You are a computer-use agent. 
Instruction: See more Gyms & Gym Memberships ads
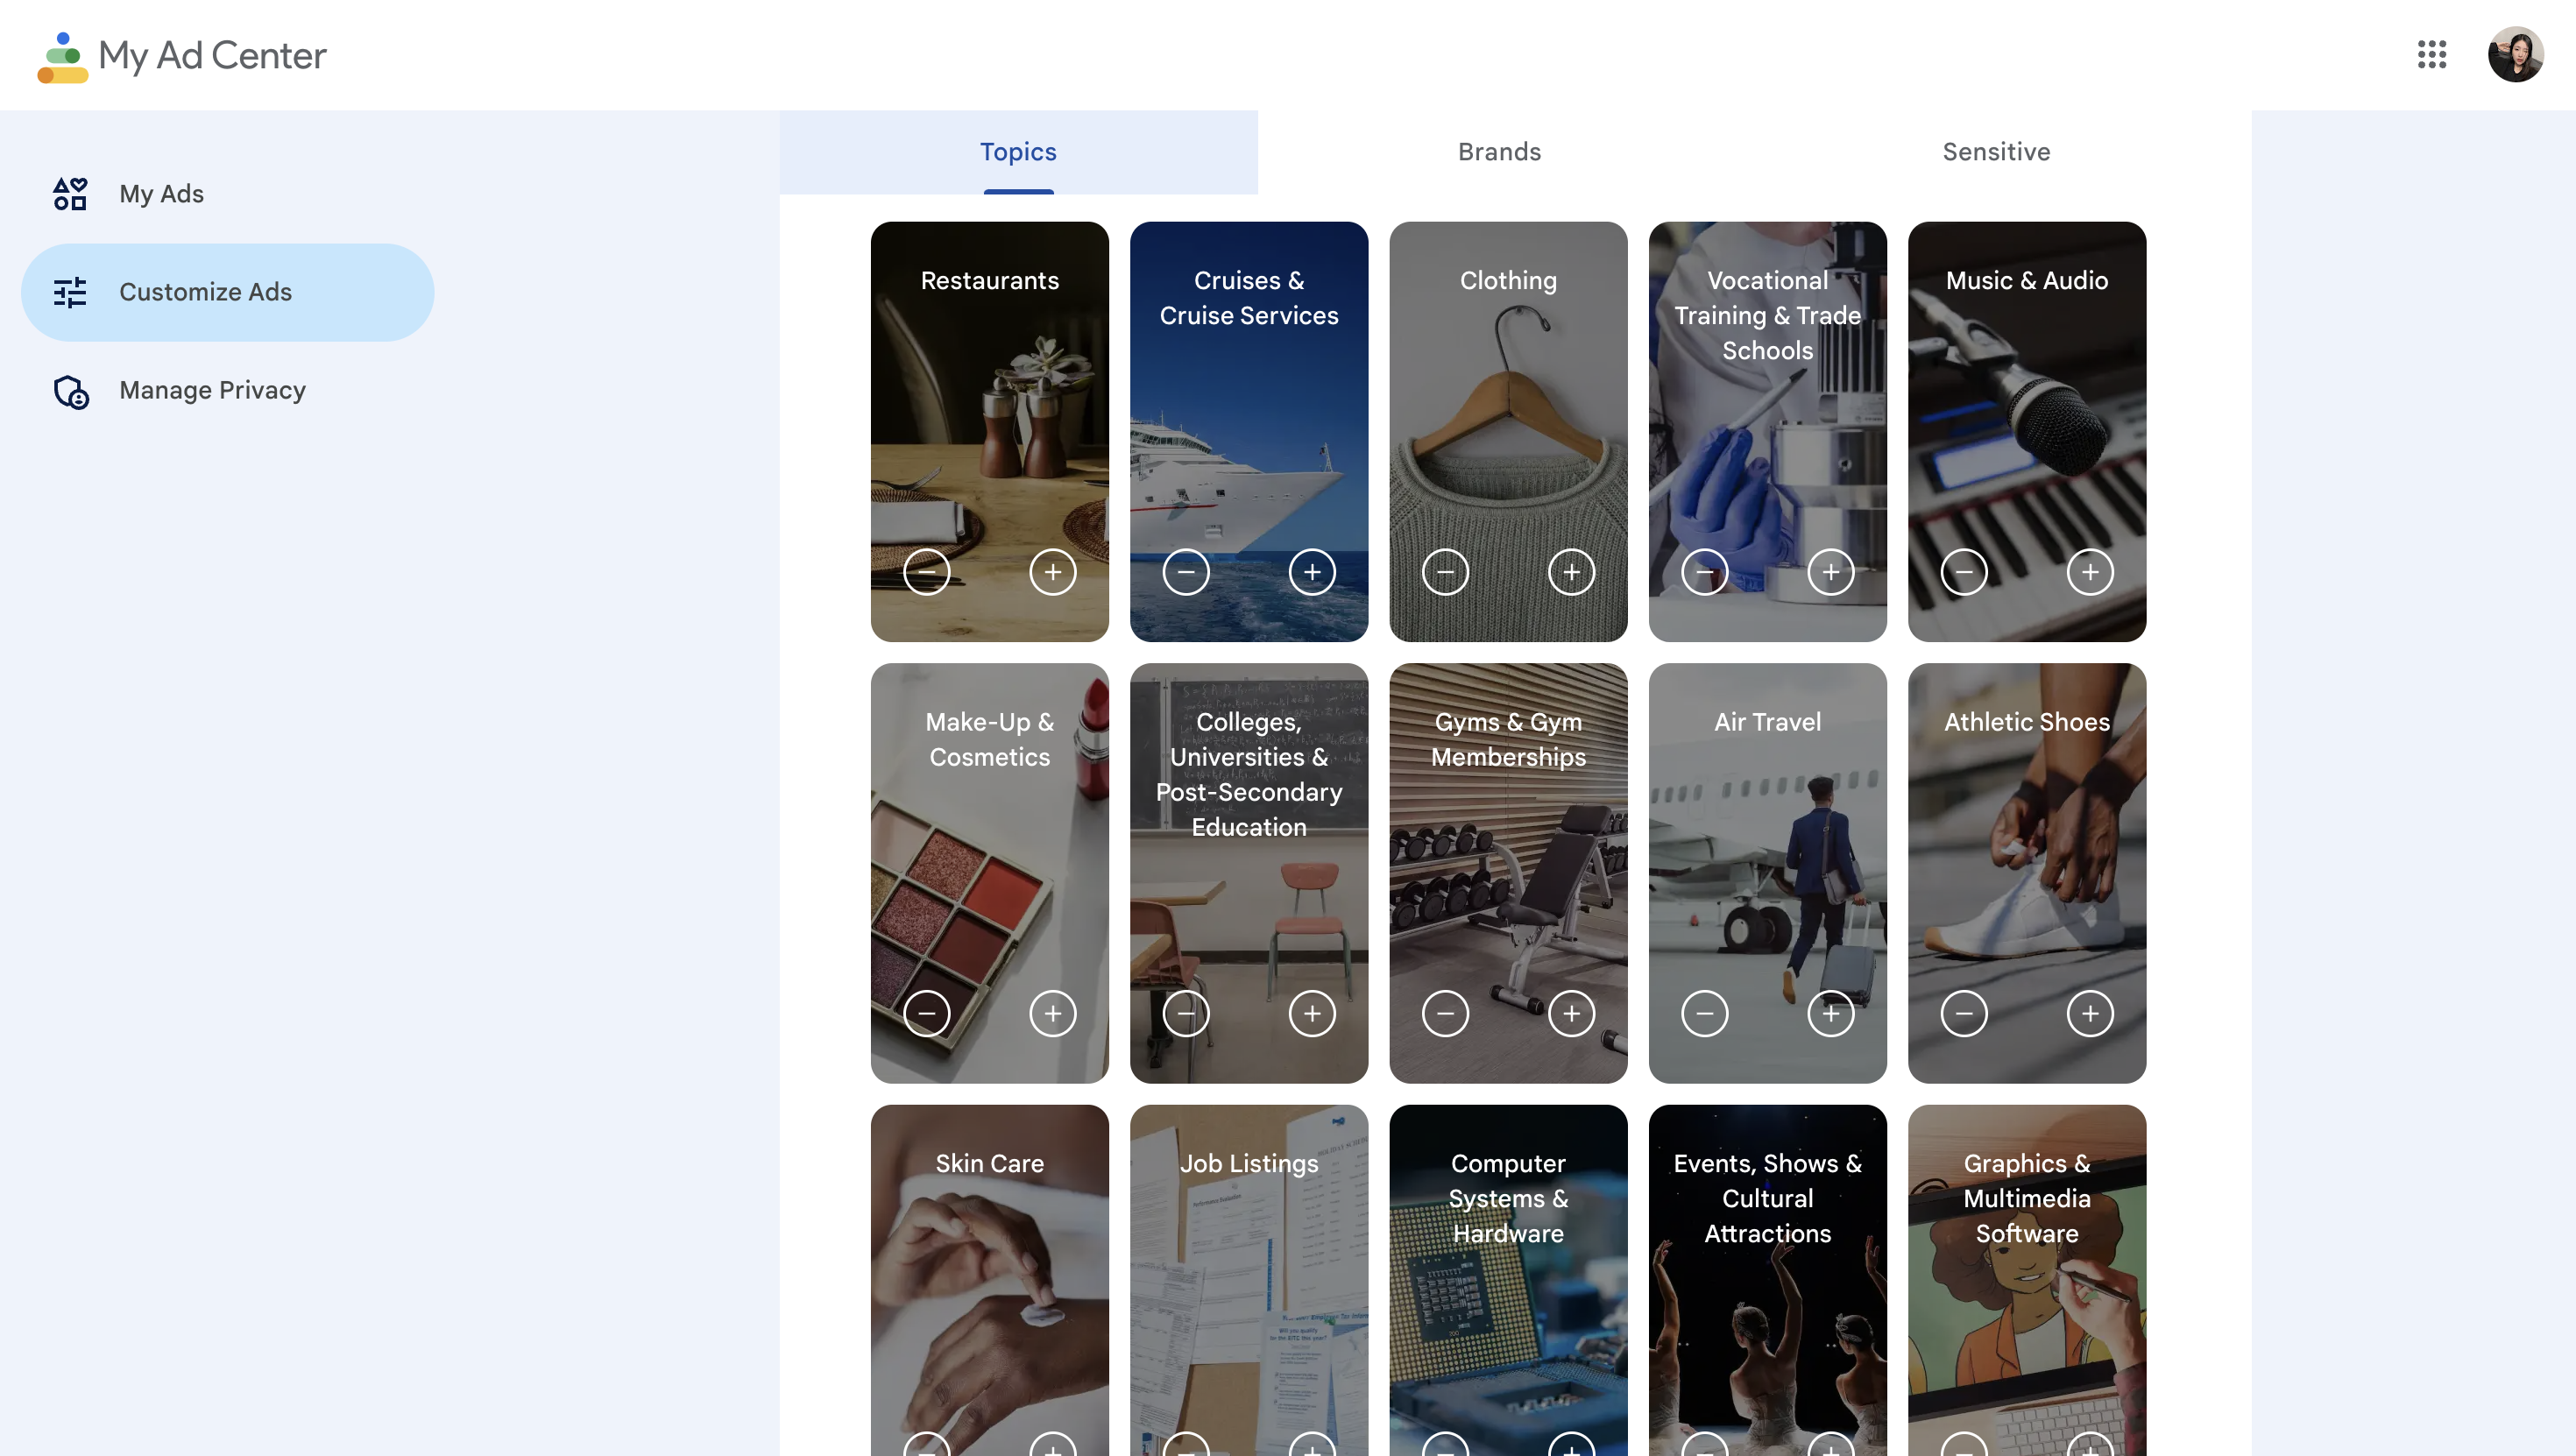click(x=1571, y=1014)
